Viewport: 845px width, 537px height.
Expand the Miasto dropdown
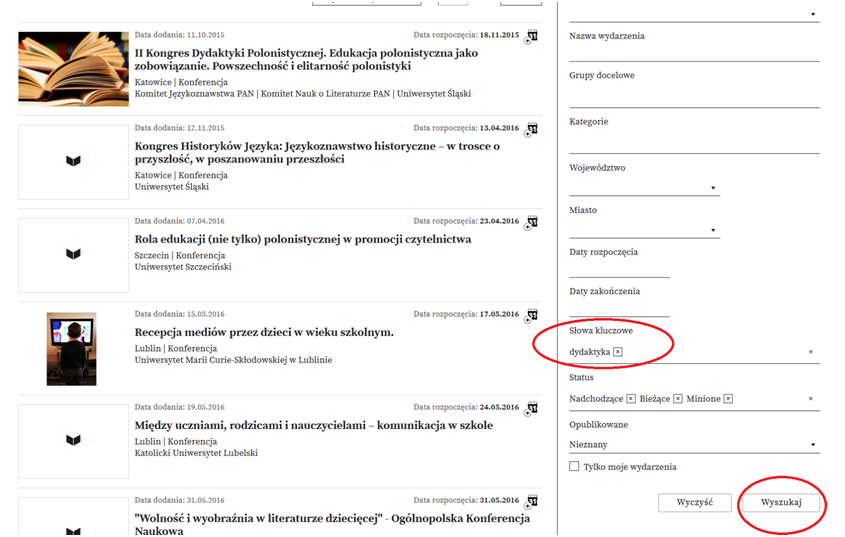point(645,230)
